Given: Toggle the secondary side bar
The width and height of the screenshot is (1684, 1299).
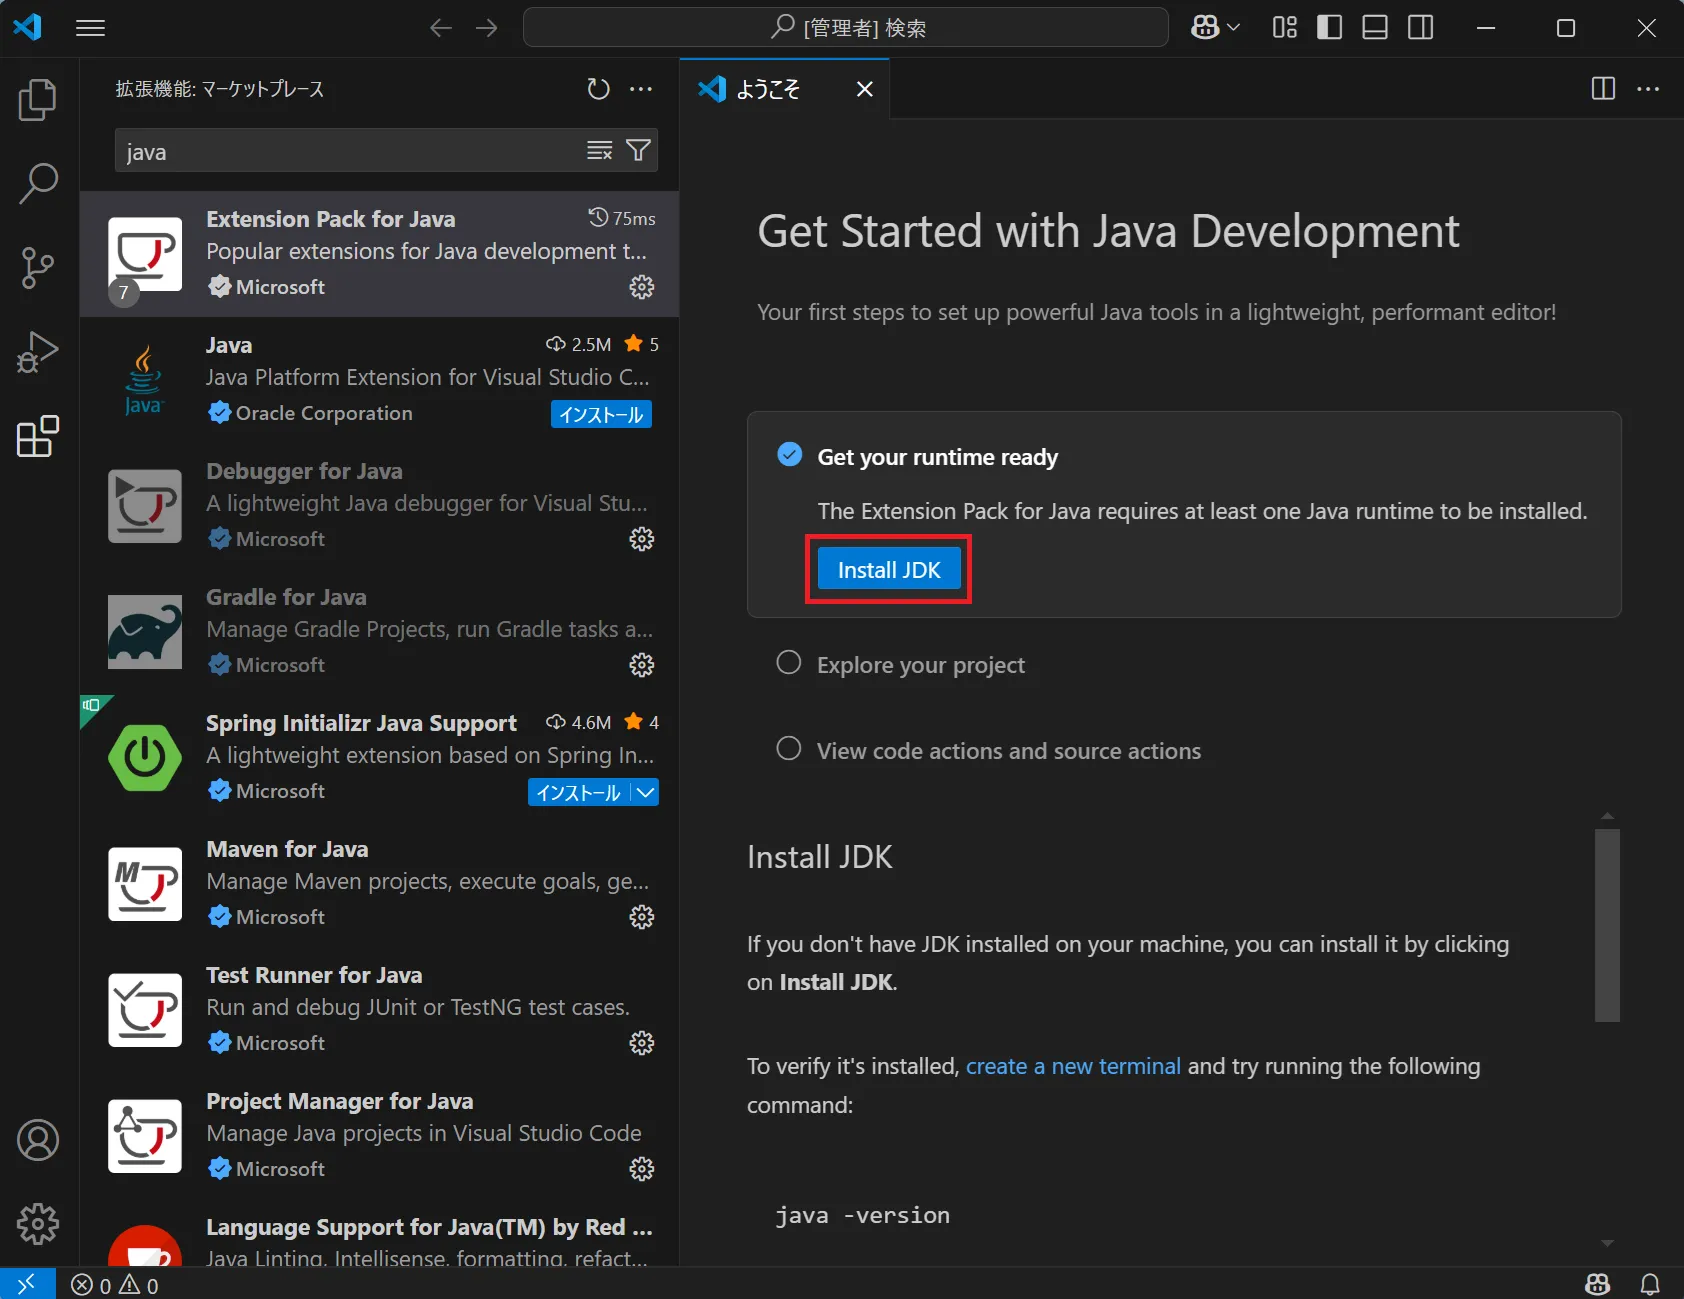Looking at the screenshot, I should (1421, 28).
